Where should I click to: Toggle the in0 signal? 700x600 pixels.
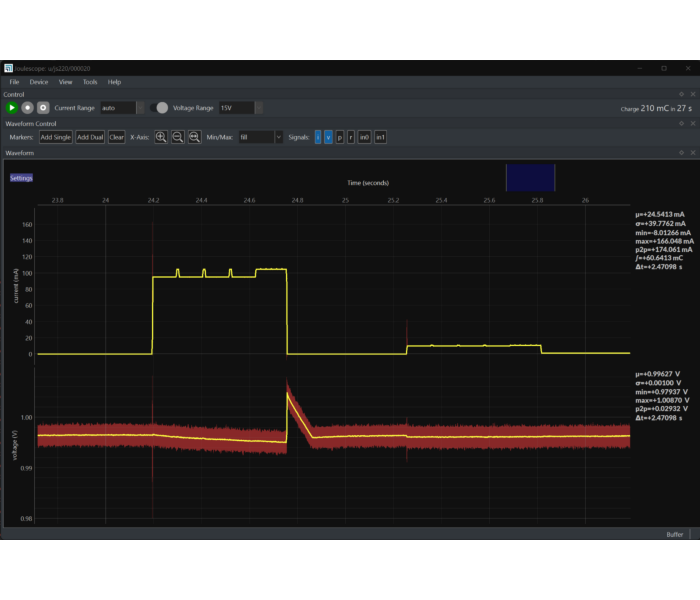coord(364,137)
